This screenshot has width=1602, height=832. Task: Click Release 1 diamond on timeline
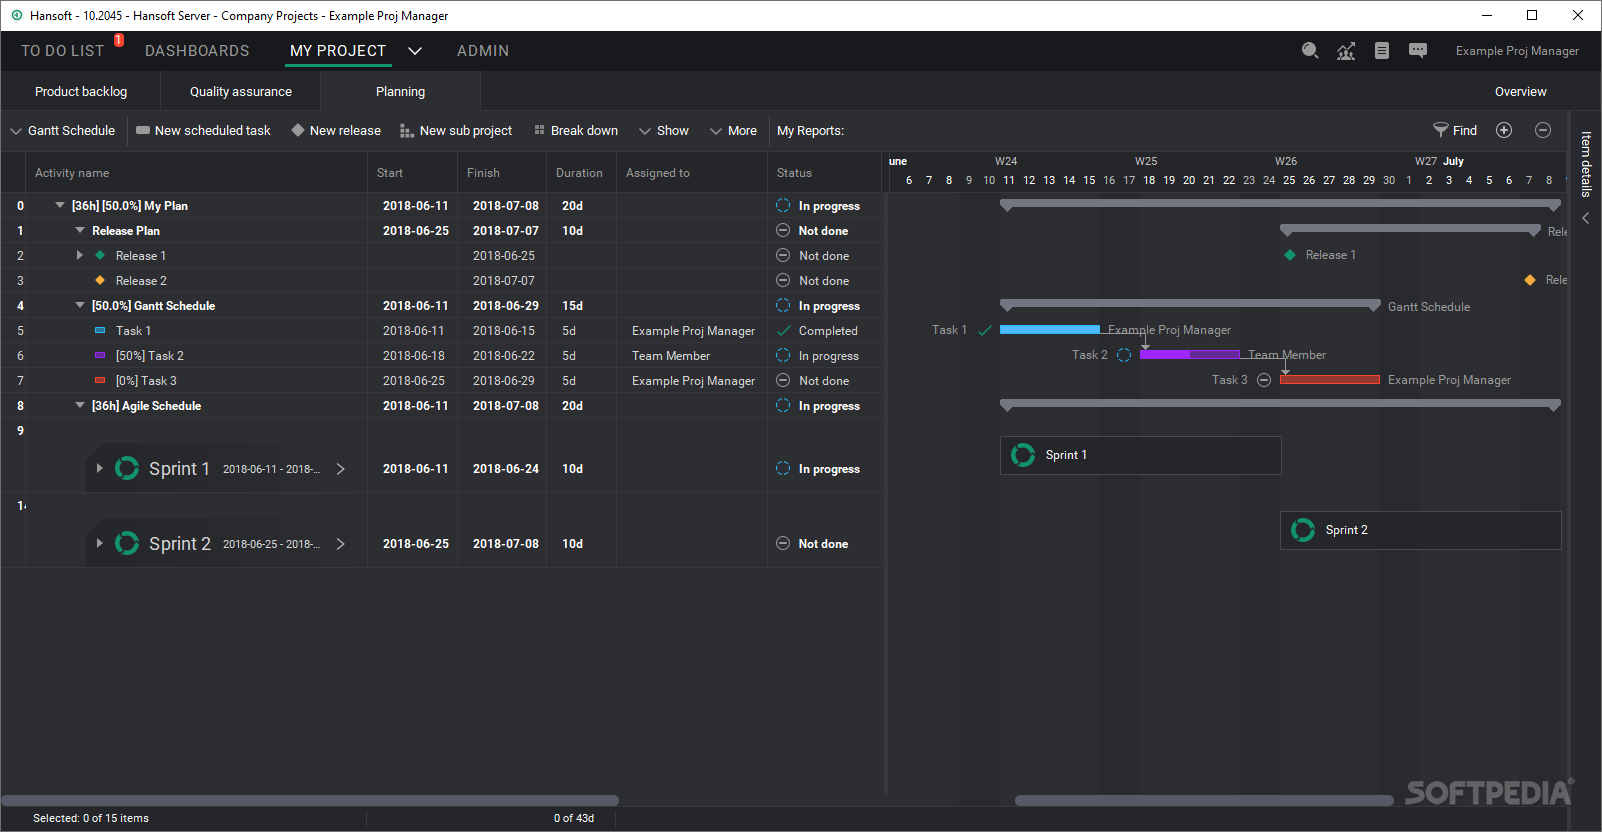pos(1290,255)
